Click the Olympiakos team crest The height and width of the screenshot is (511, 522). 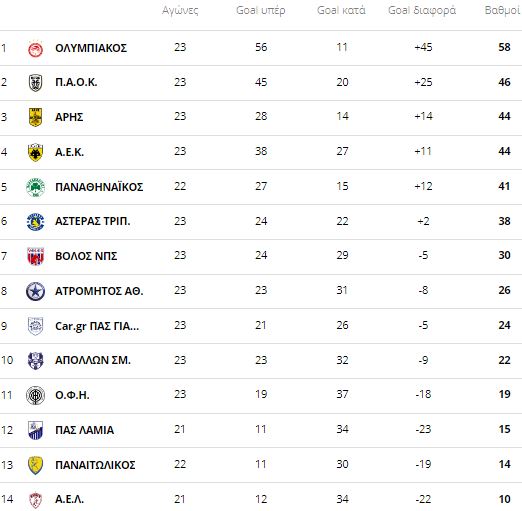pos(35,49)
